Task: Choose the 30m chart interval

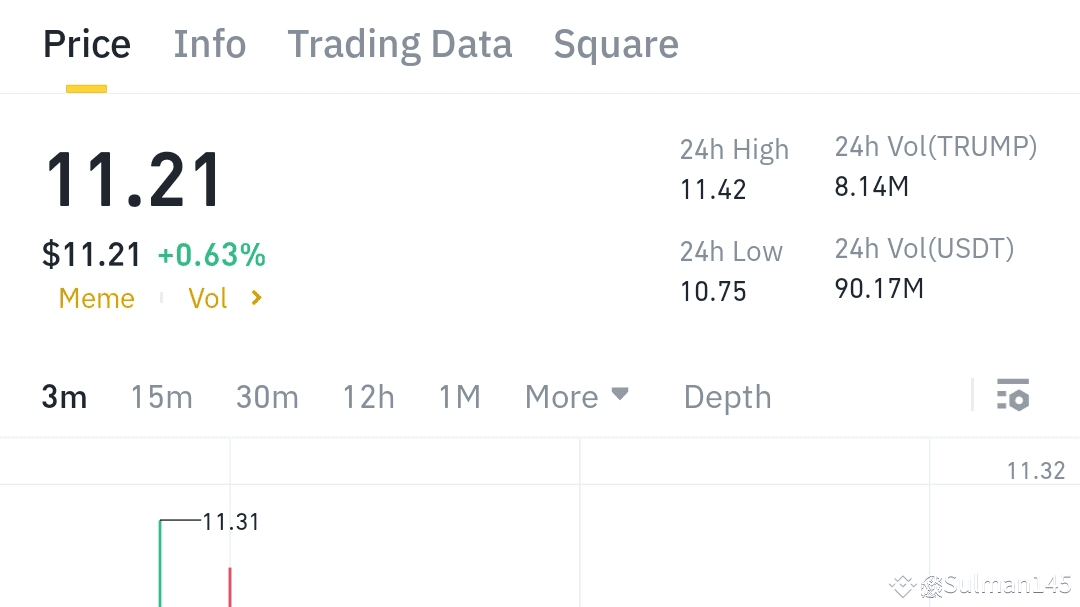Action: pos(267,397)
